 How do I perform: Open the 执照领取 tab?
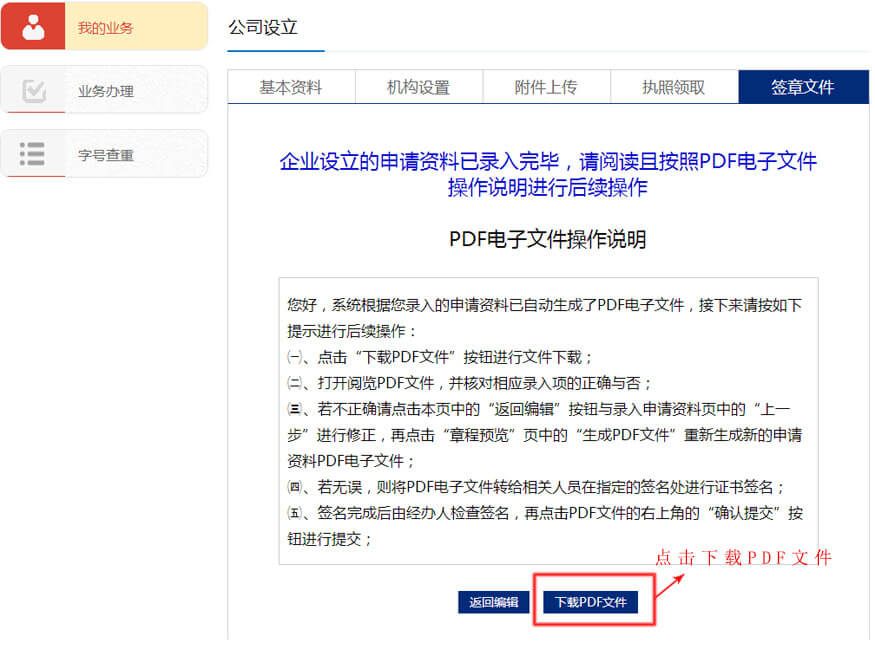(x=675, y=87)
